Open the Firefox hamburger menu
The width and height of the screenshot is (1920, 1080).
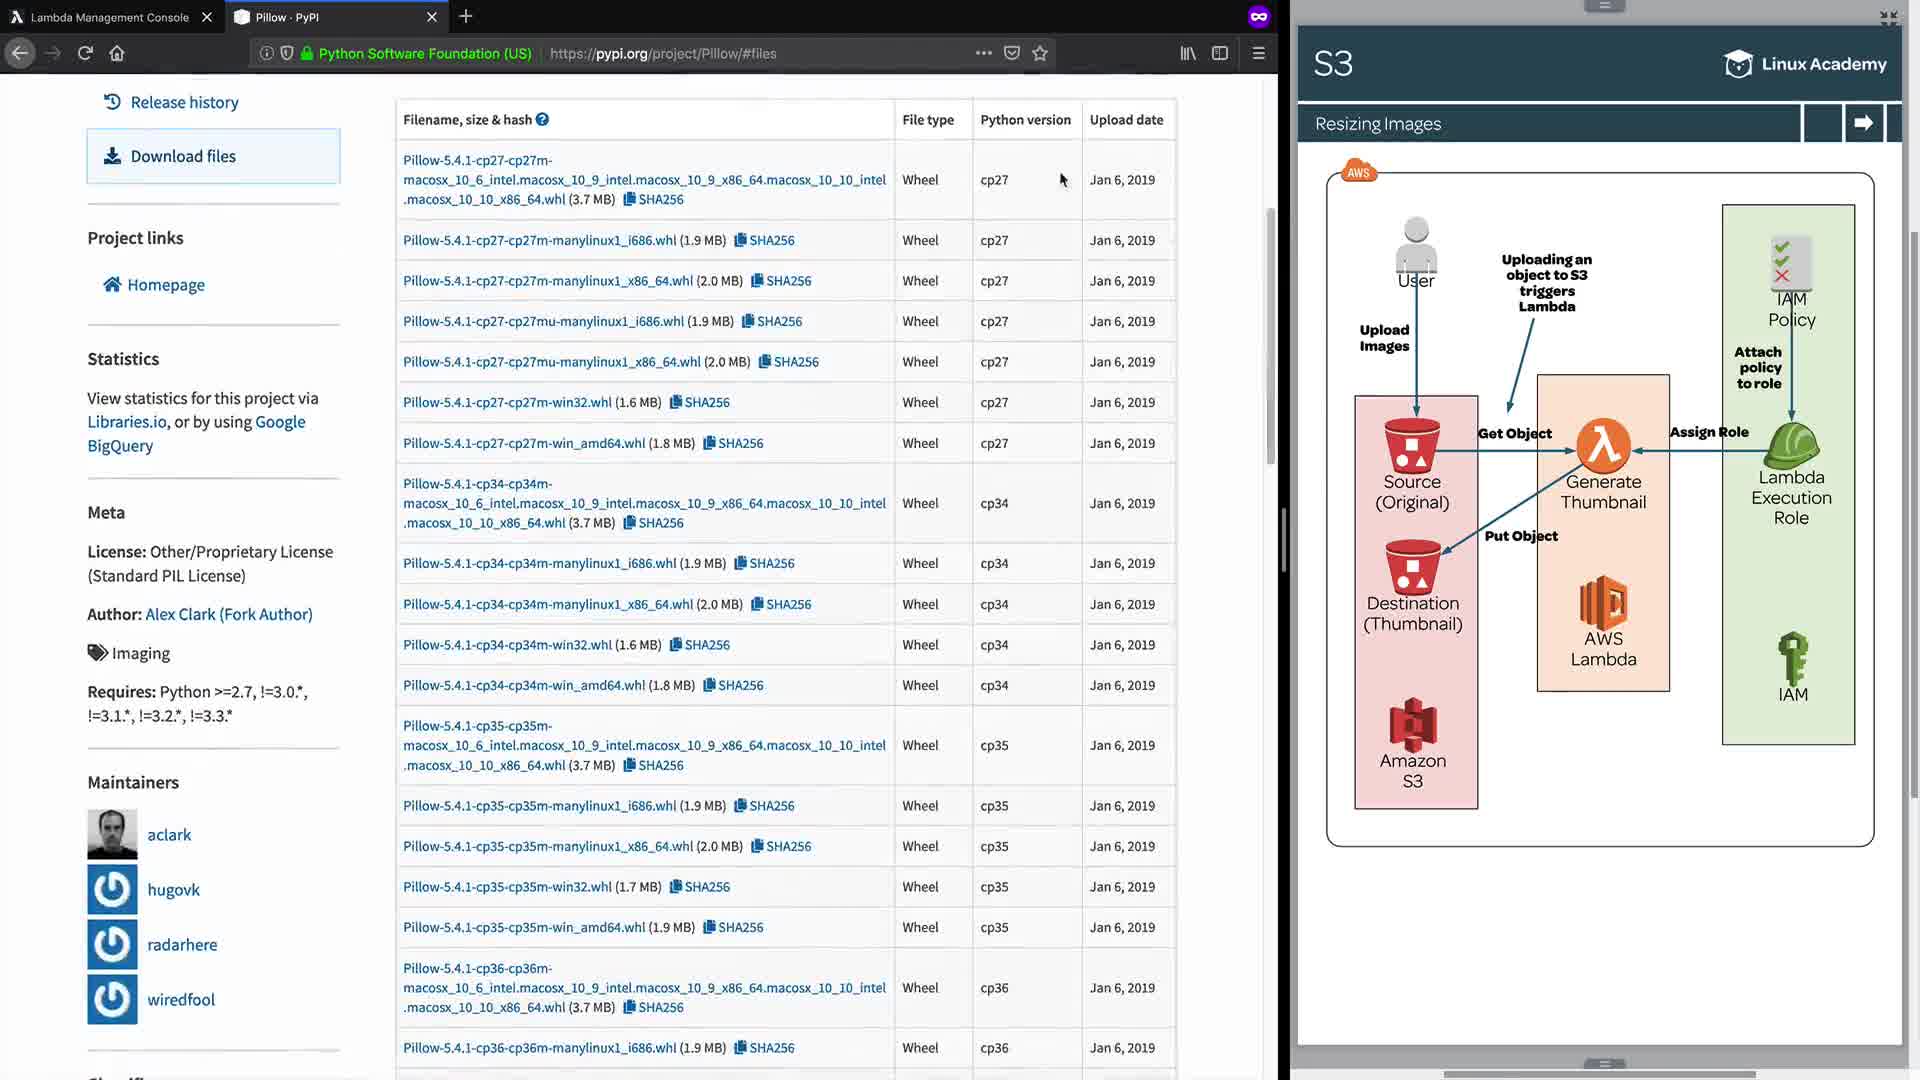[x=1259, y=53]
